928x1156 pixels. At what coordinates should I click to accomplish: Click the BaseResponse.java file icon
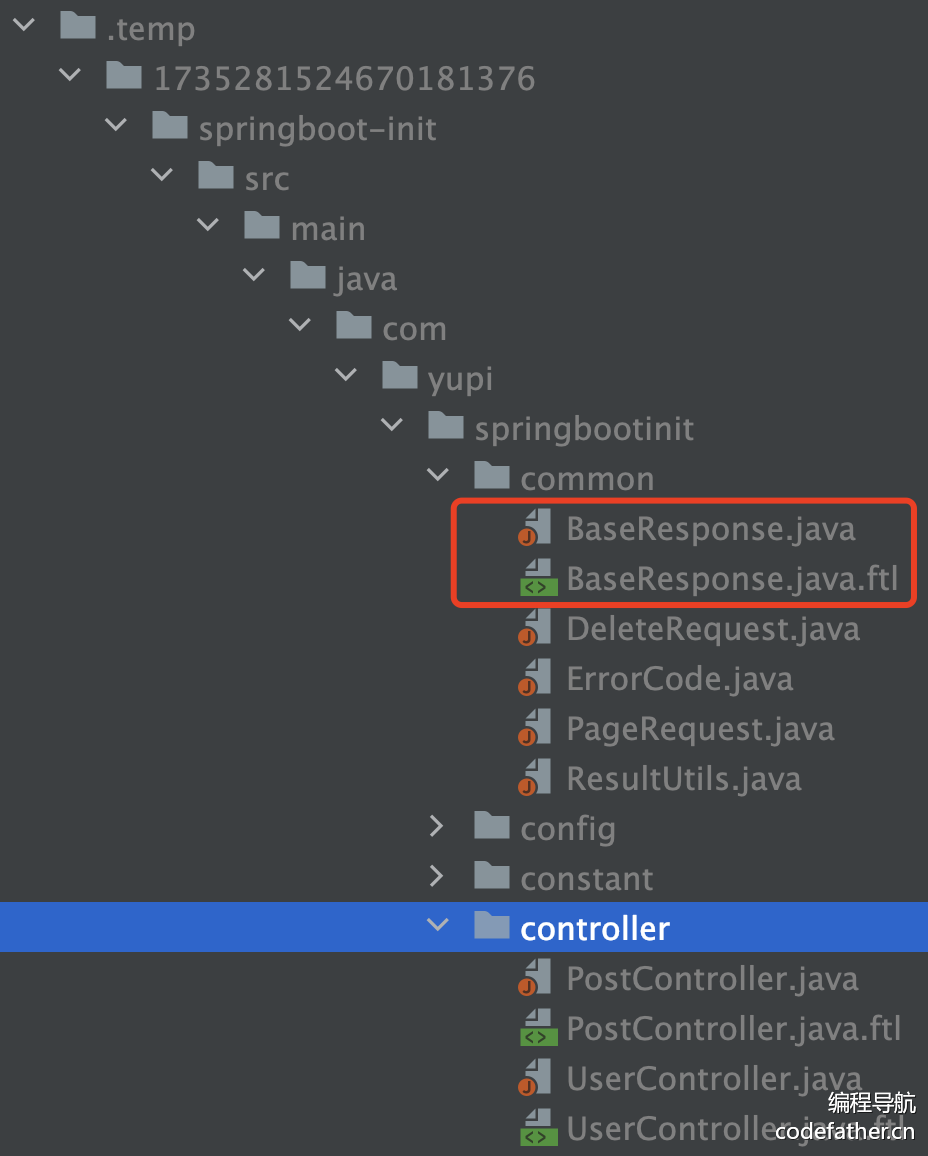coord(535,528)
